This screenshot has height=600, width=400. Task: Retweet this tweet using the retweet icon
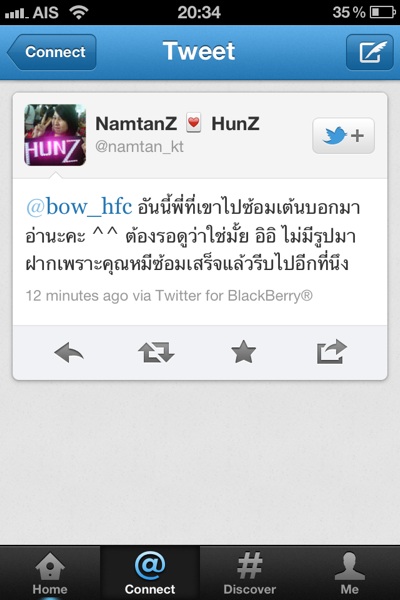(156, 352)
